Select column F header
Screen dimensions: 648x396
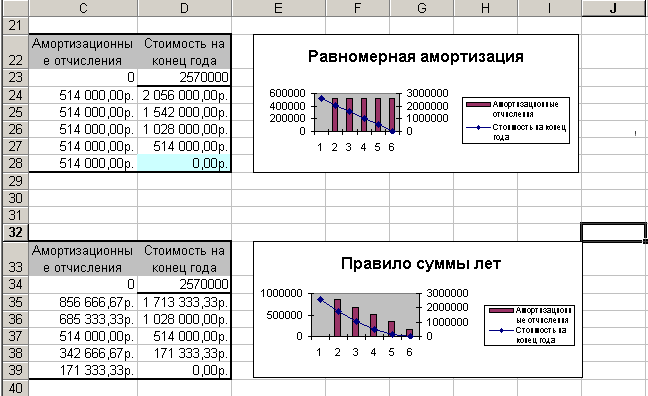pyautogui.click(x=357, y=8)
